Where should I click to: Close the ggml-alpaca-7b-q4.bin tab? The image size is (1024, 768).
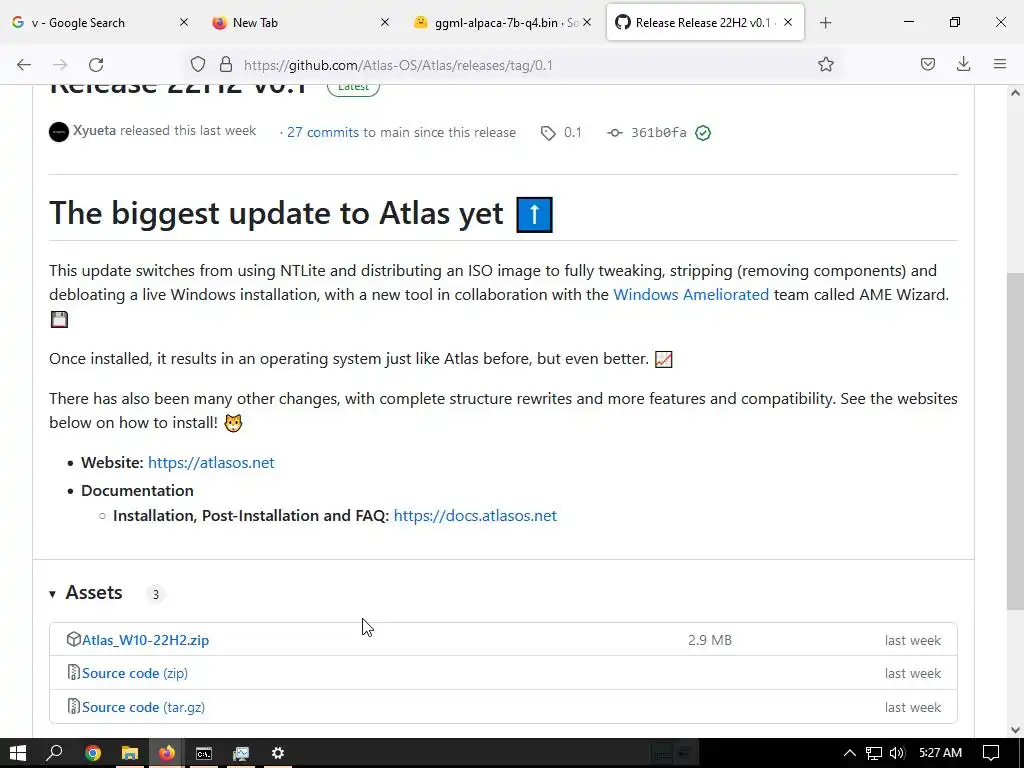tap(586, 22)
